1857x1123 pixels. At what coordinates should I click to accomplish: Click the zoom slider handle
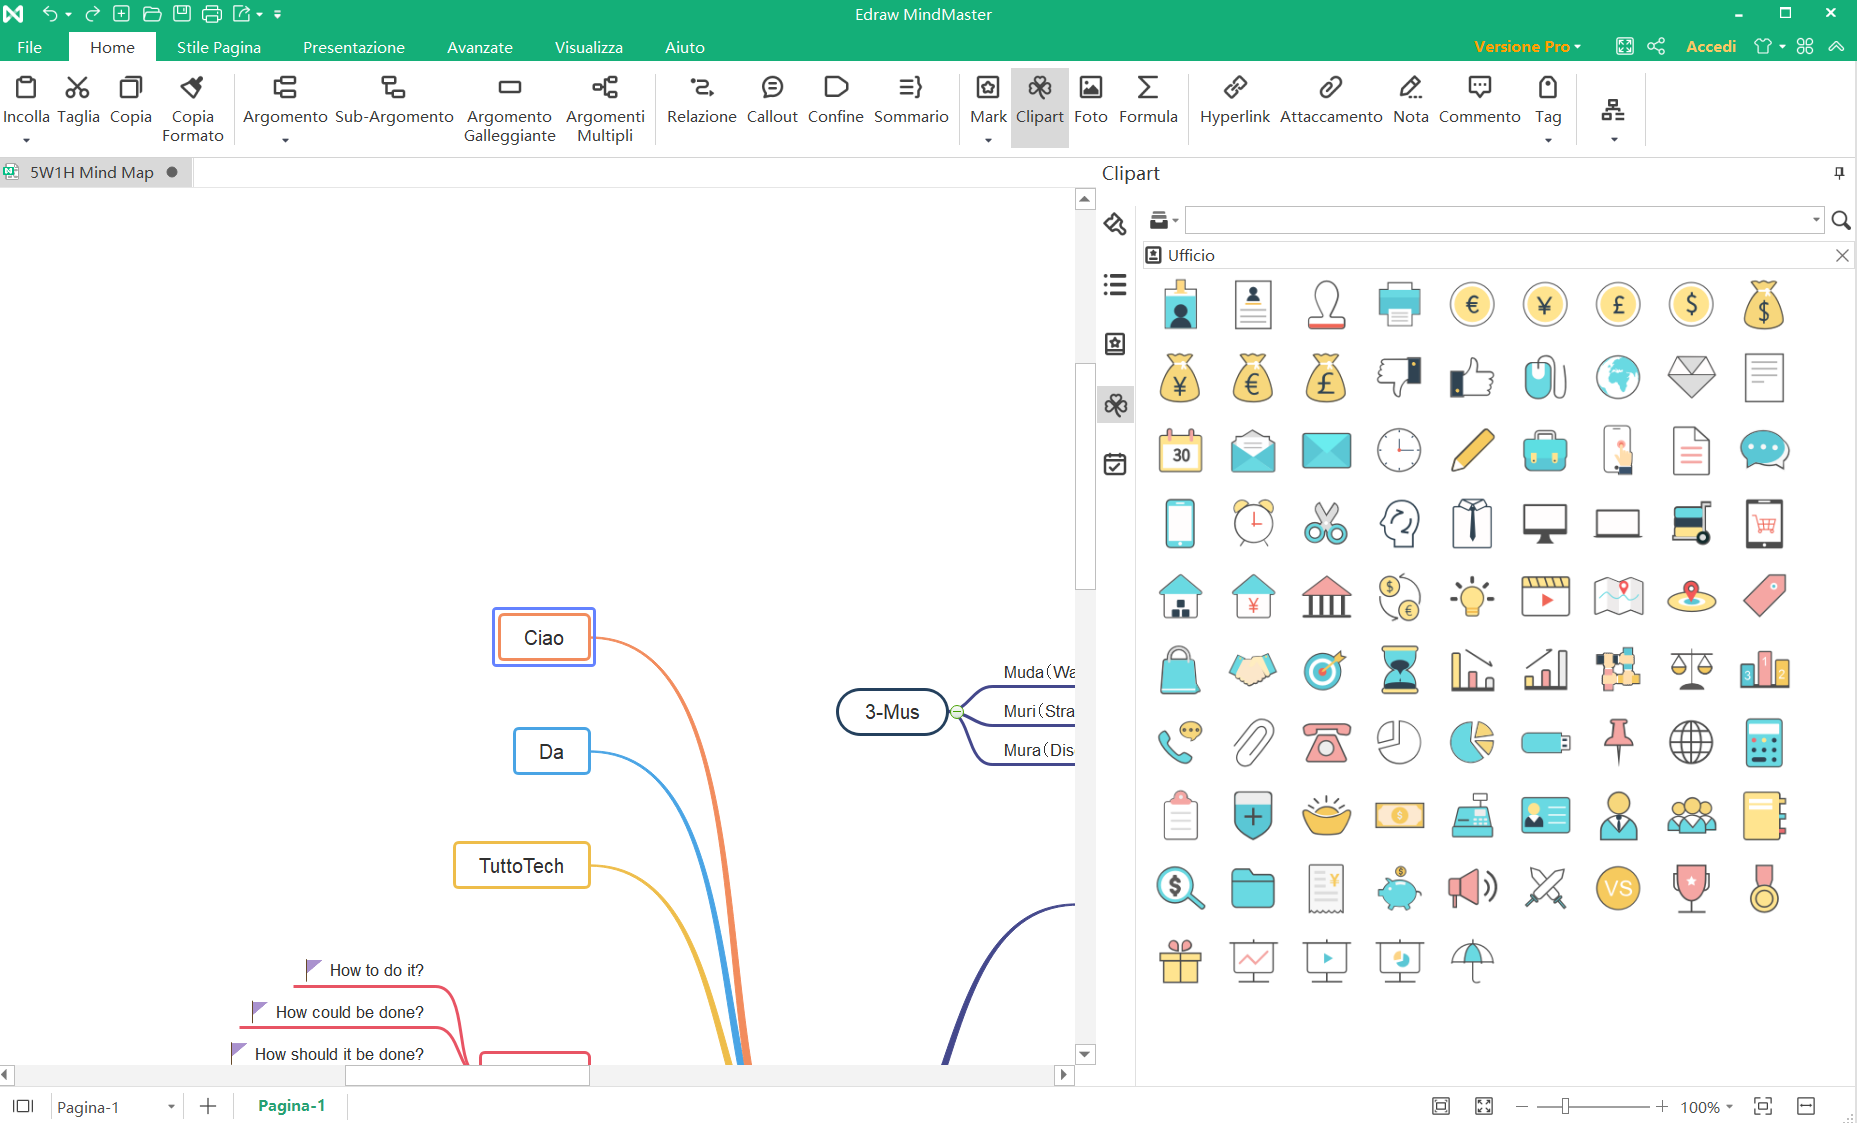[x=1565, y=1106]
